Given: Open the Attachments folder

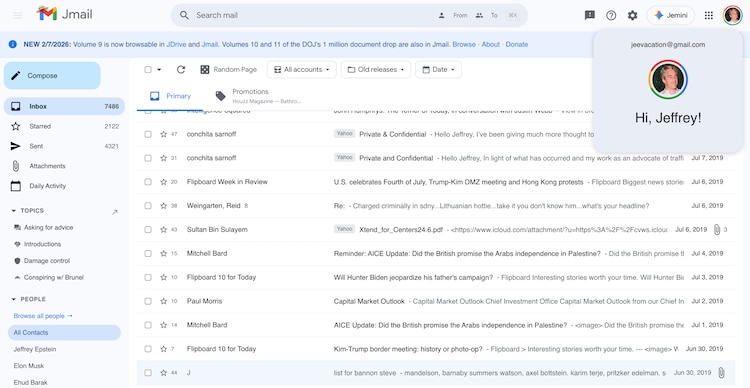Looking at the screenshot, I should click(x=64, y=166).
